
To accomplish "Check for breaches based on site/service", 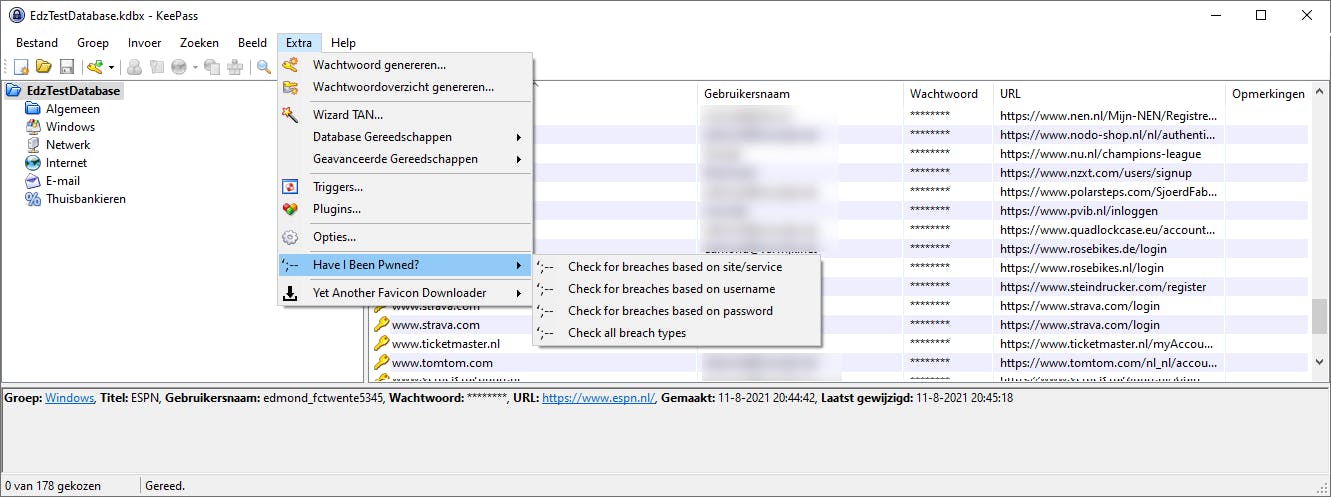I will click(x=677, y=267).
